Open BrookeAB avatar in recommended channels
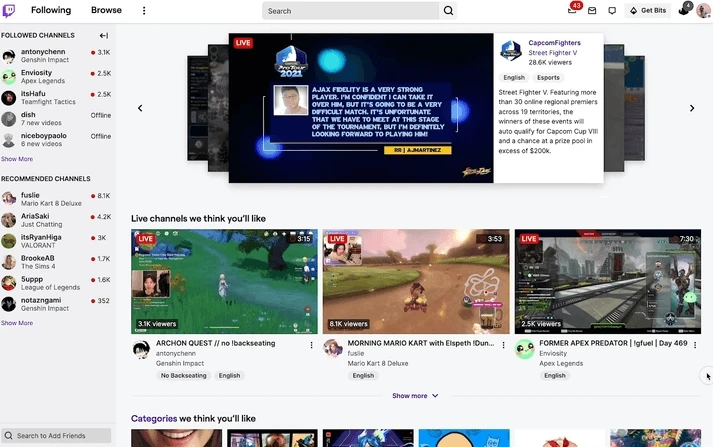Image resolution: width=713 pixels, height=447 pixels. click(x=9, y=262)
